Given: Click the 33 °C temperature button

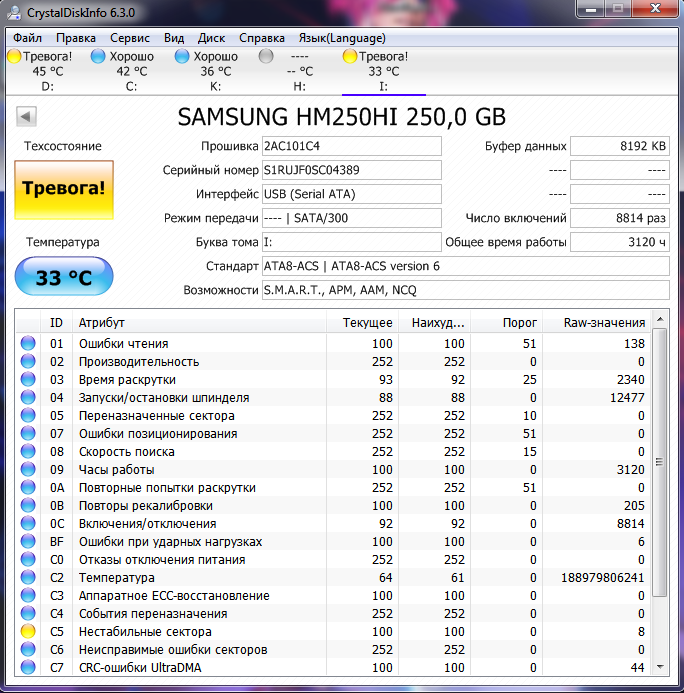Looking at the screenshot, I should 64,277.
